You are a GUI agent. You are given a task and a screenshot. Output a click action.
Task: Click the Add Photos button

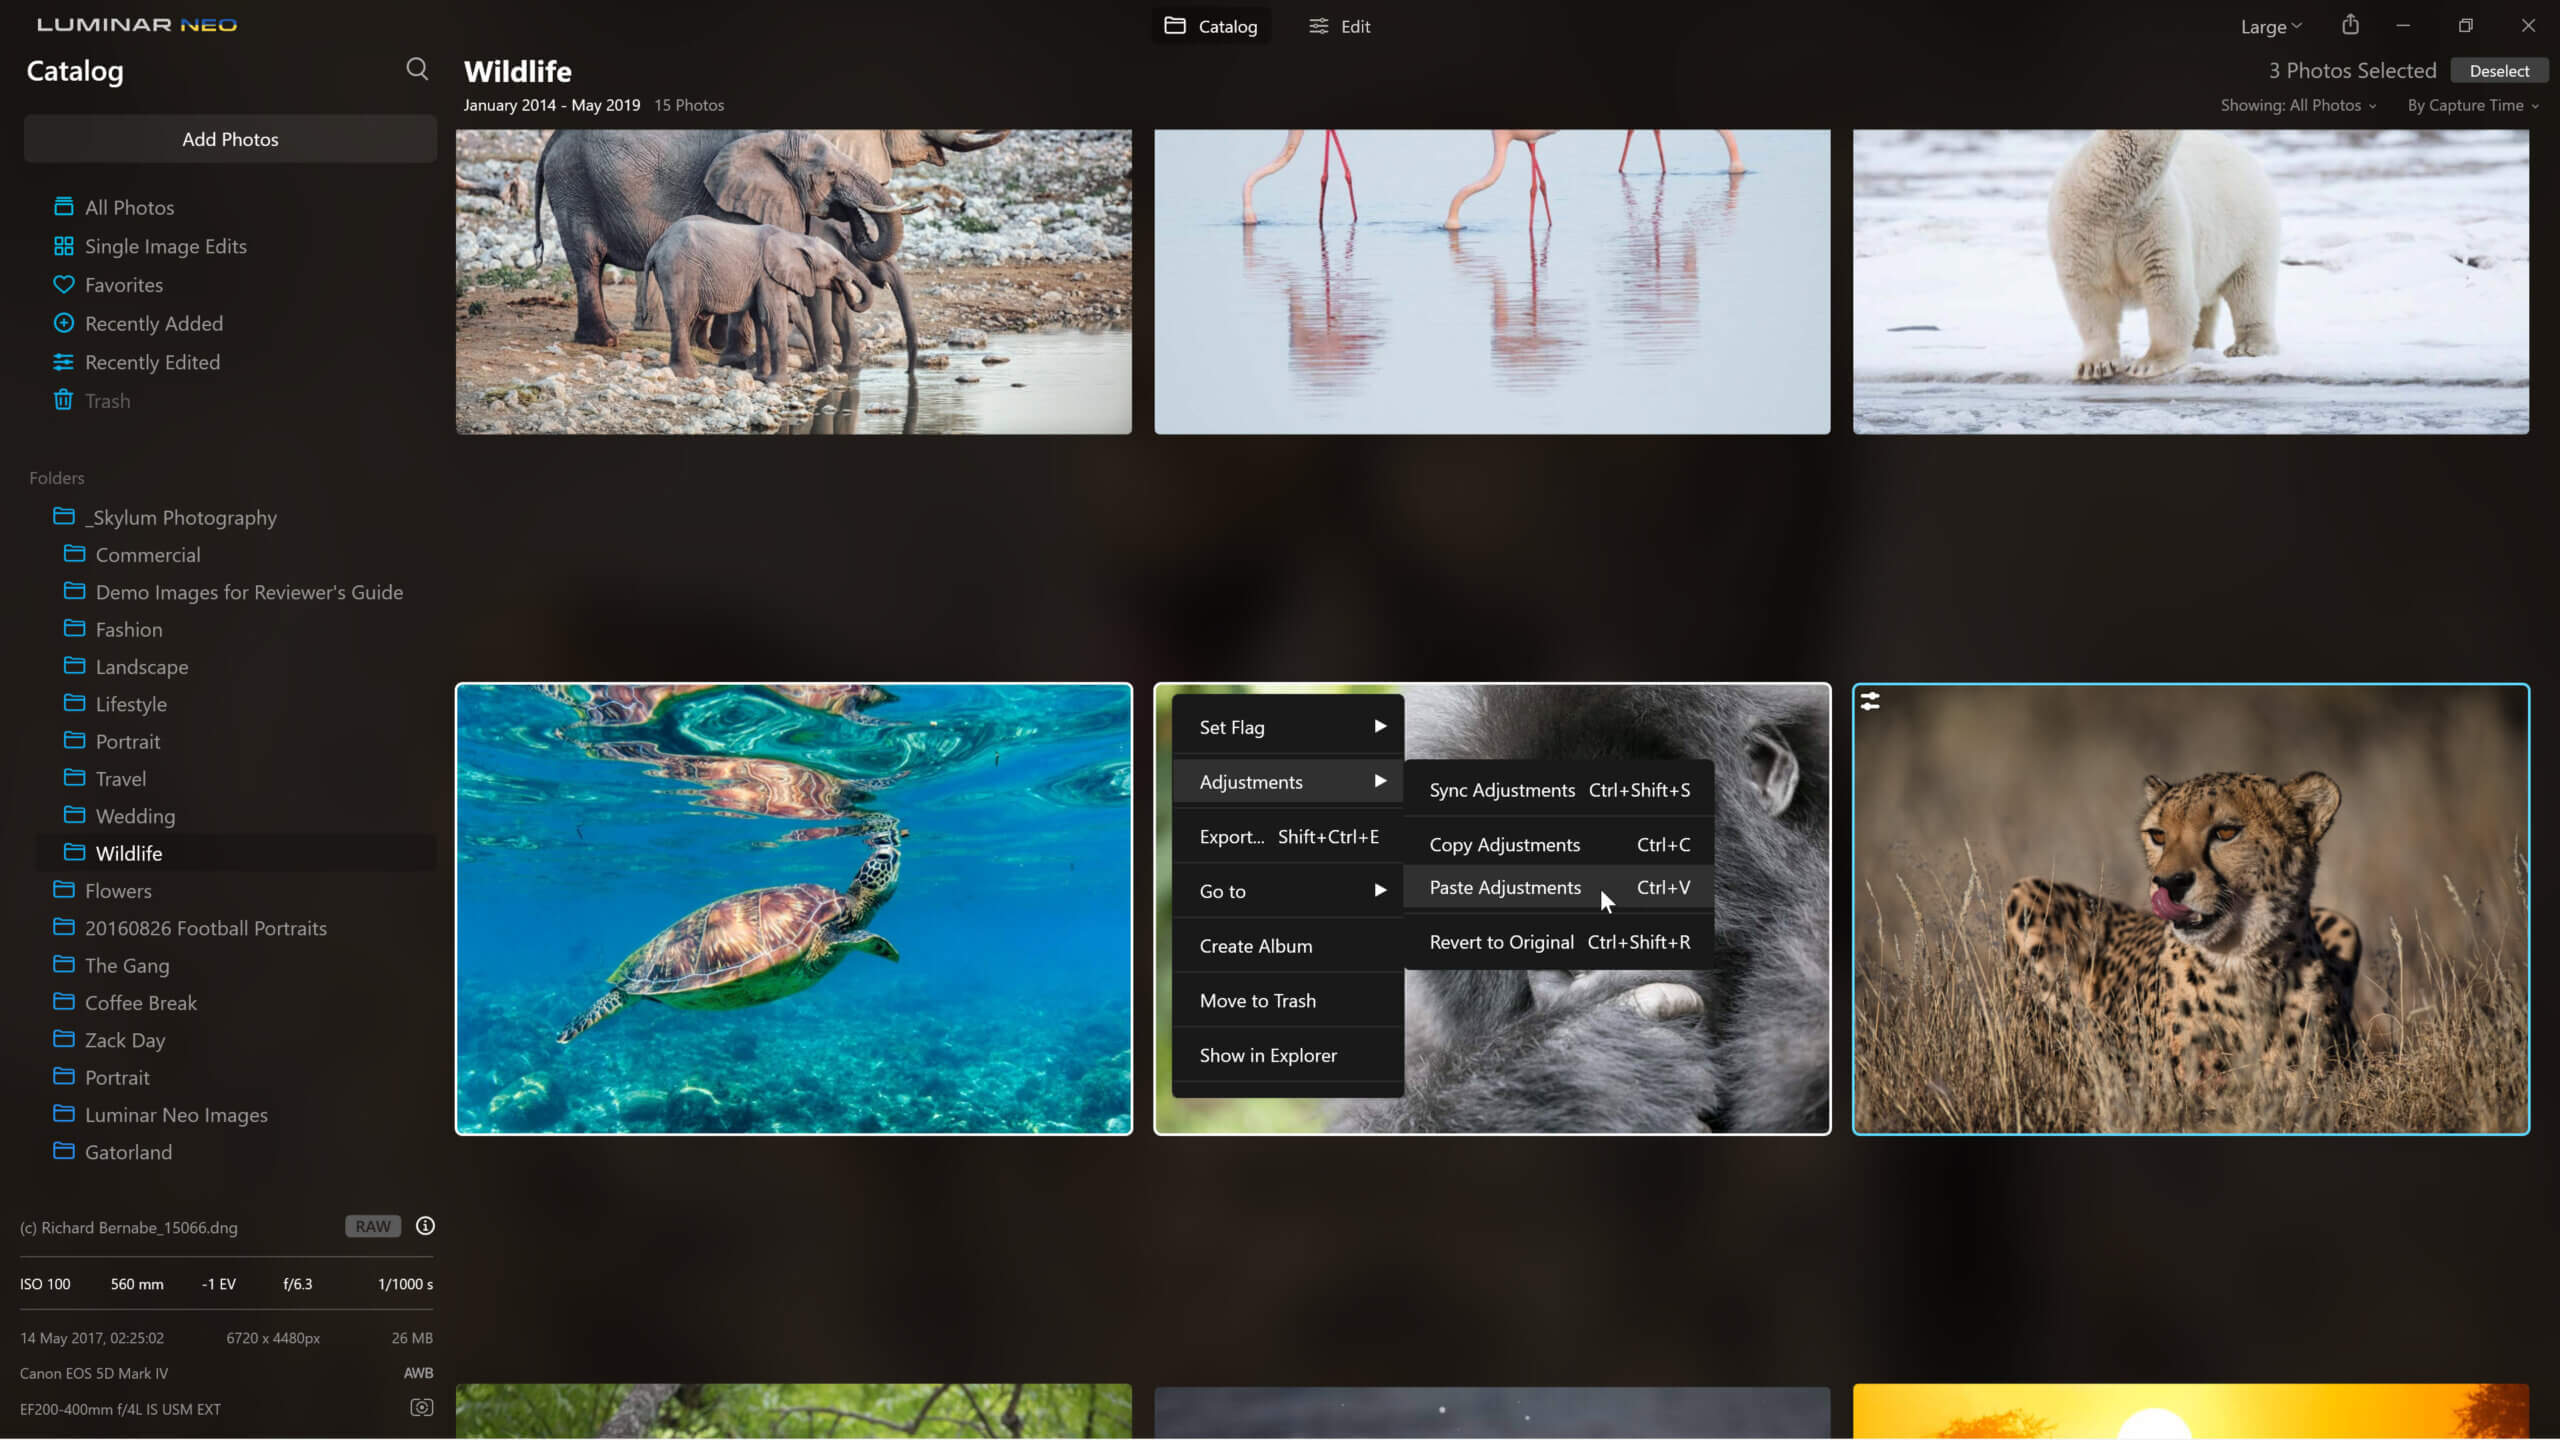click(230, 139)
